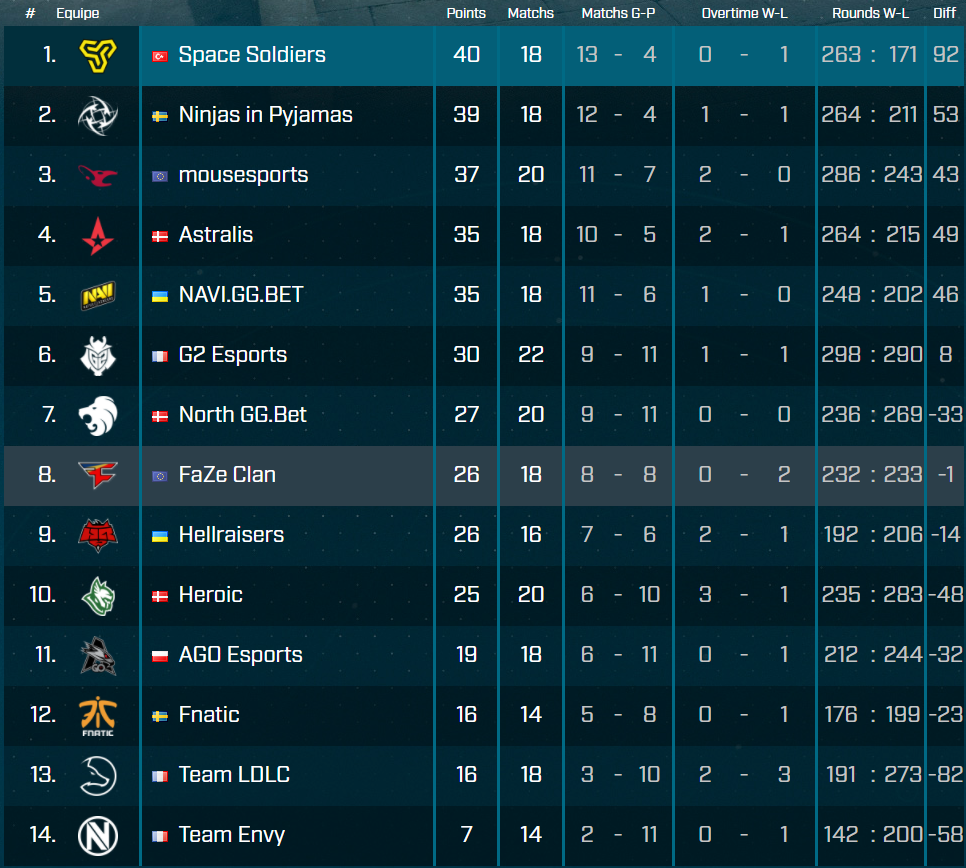The image size is (966, 868).
Task: Sort by the Points column header
Action: point(466,13)
